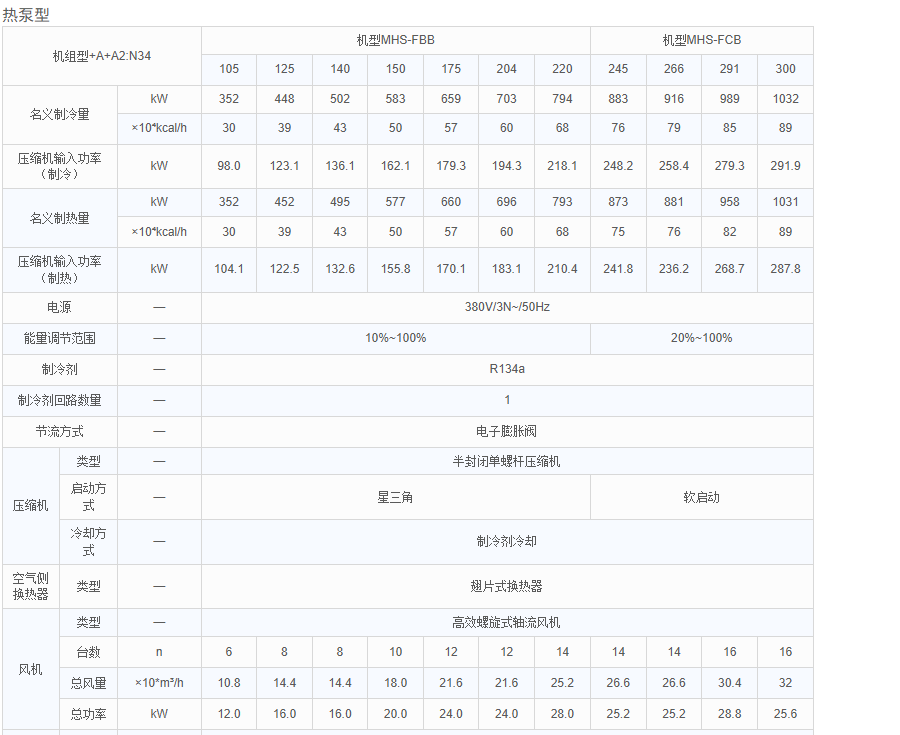This screenshot has width=900, height=735.
Task: Click the 星三角 startup method cell
Action: pos(396,496)
